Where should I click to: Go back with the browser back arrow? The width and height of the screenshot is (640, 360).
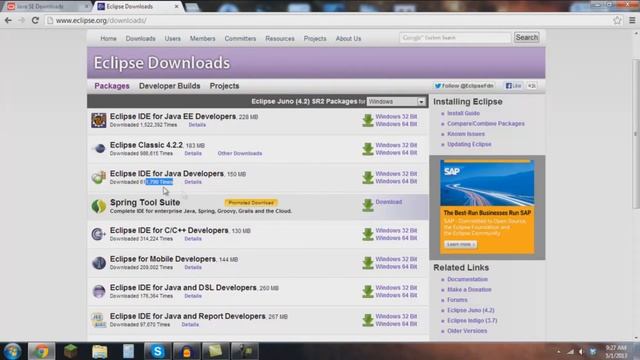tap(8, 20)
